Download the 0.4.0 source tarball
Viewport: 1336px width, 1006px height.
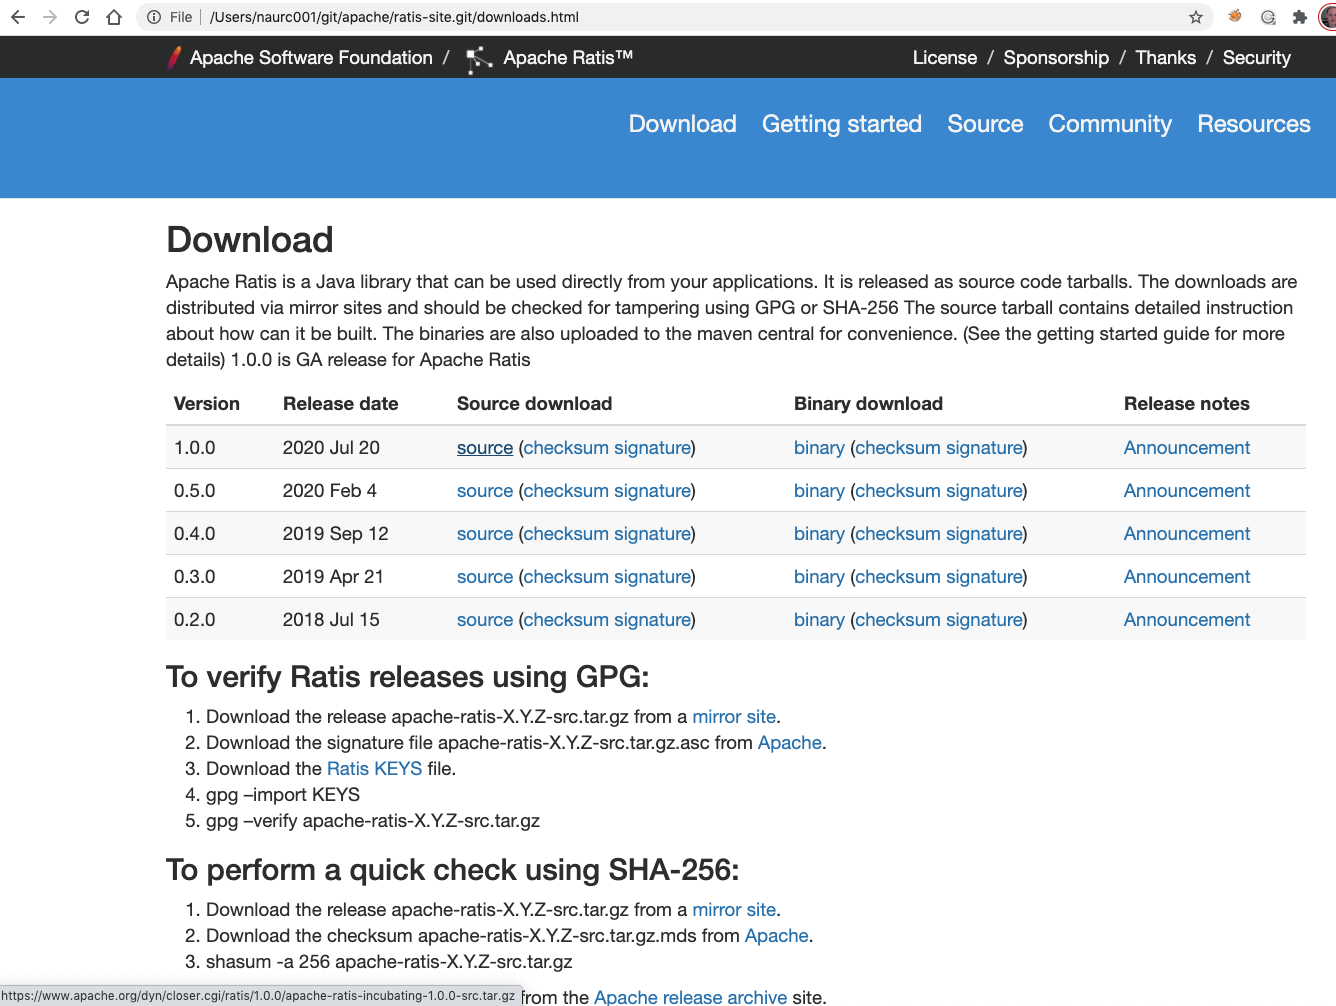coord(485,534)
